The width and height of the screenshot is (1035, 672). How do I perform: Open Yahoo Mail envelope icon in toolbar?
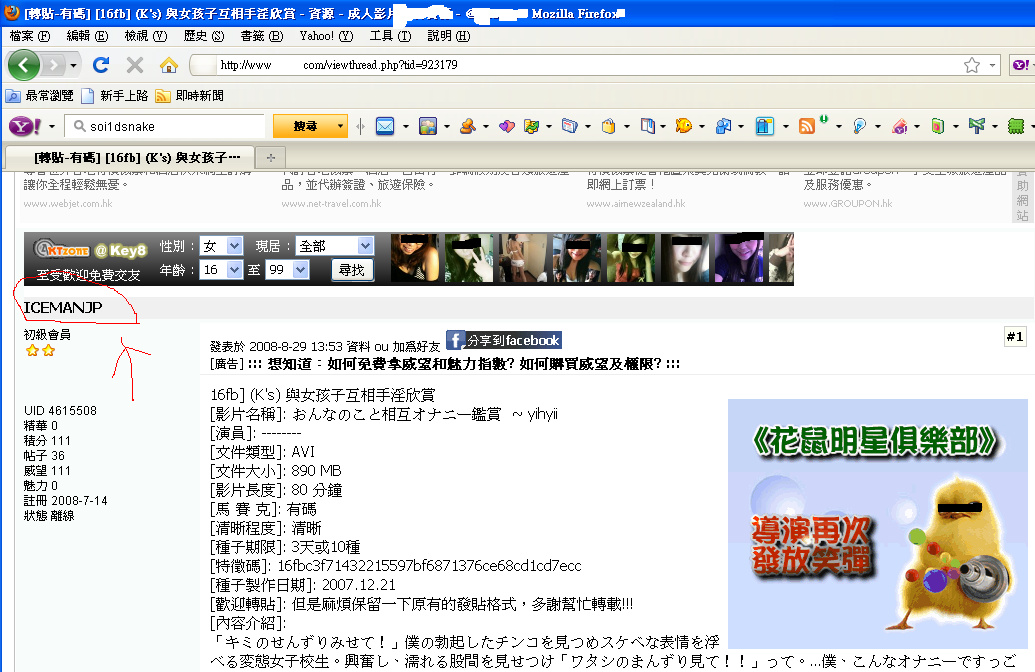pos(385,126)
